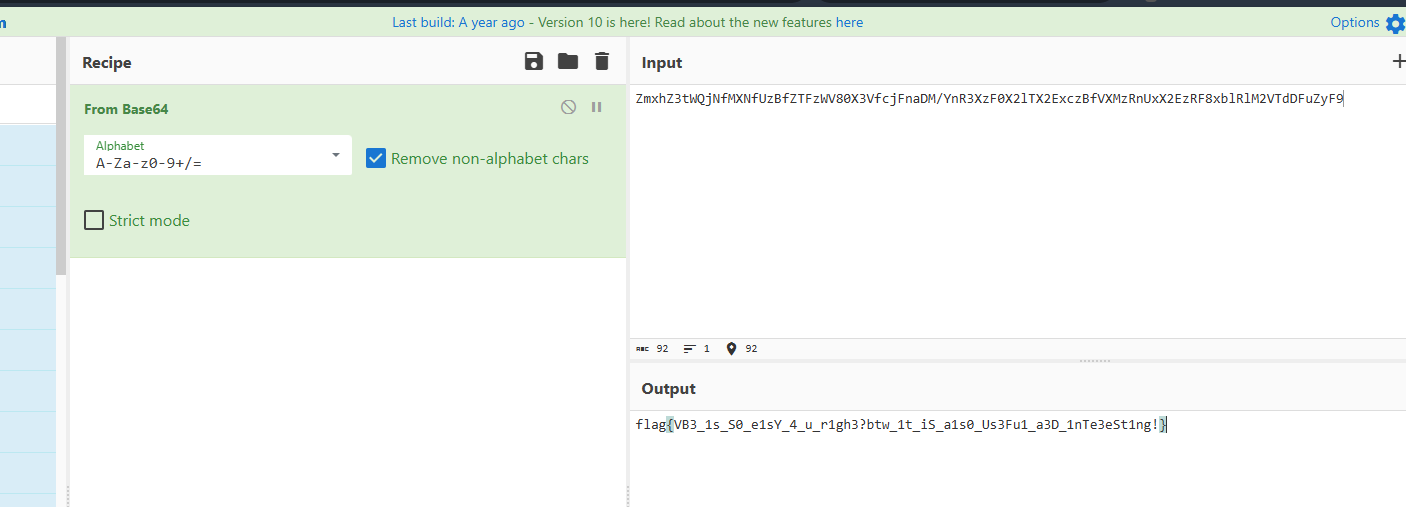
Task: Save the current recipe
Action: pyautogui.click(x=534, y=62)
